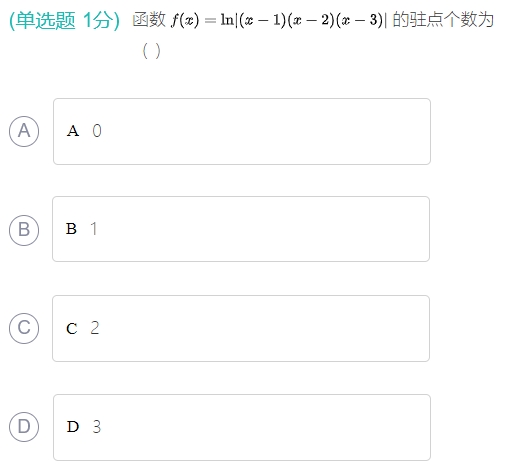Select the answer box containing C 2
This screenshot has width=523, height=474.
click(241, 329)
